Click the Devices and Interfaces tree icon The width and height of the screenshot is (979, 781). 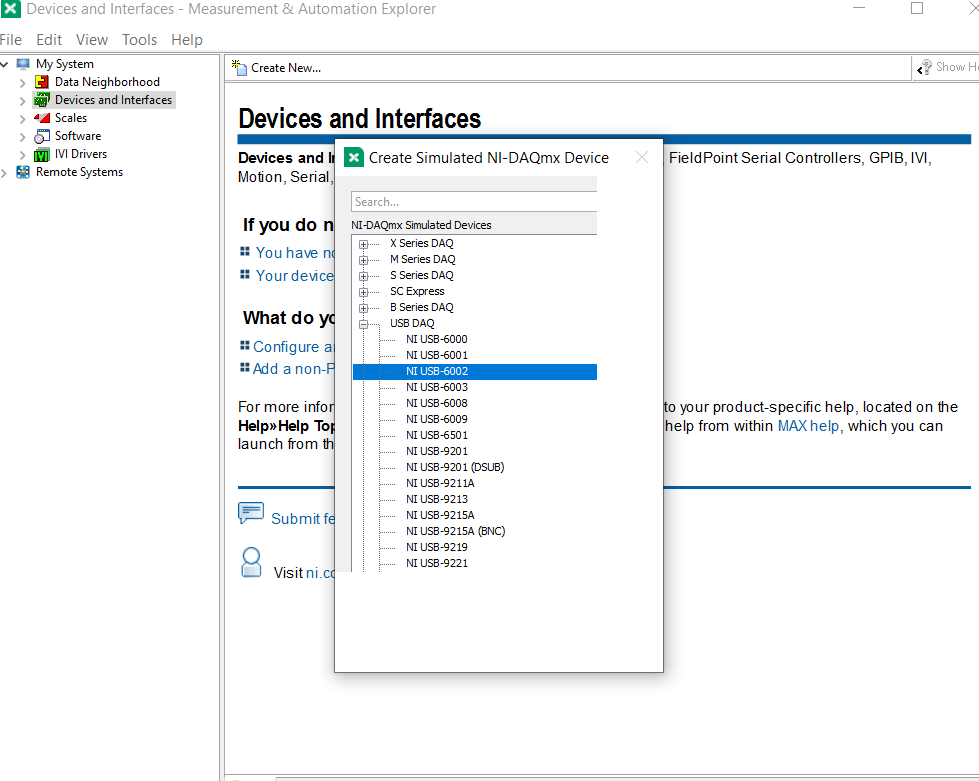[42, 100]
